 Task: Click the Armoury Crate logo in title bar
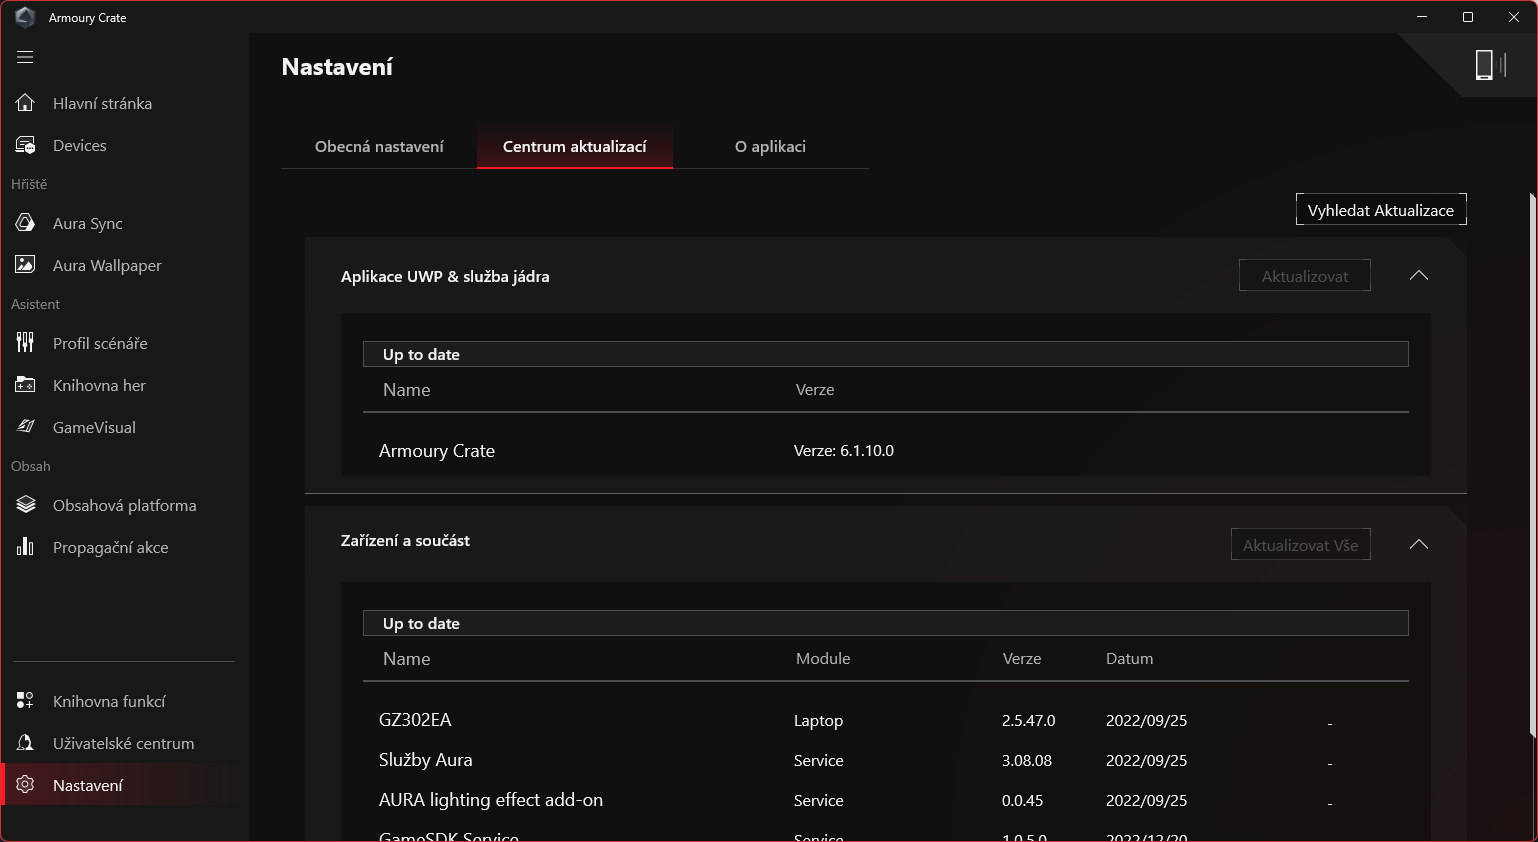pyautogui.click(x=25, y=17)
